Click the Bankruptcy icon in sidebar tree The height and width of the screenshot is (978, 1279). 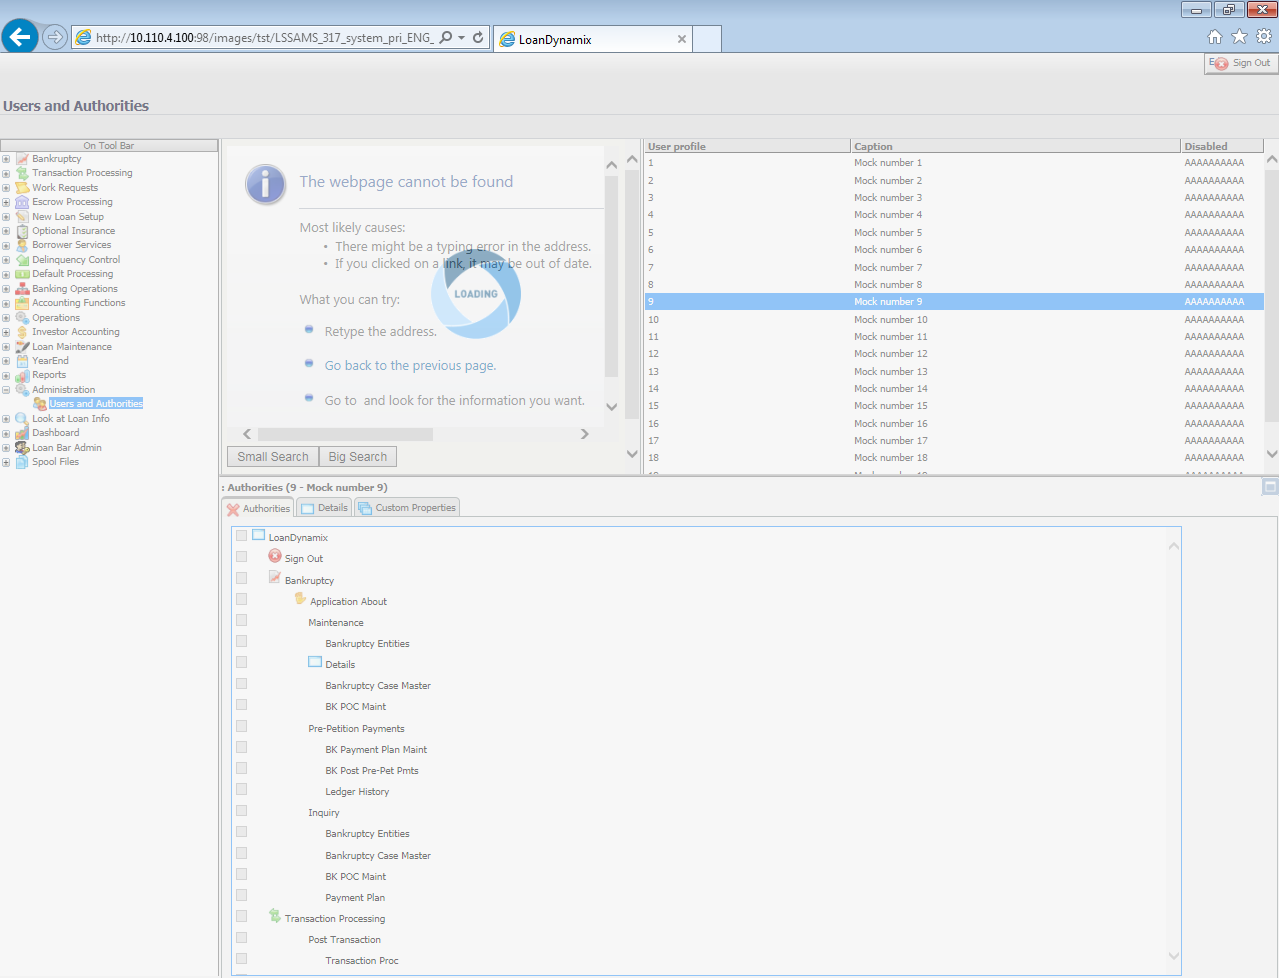22,159
